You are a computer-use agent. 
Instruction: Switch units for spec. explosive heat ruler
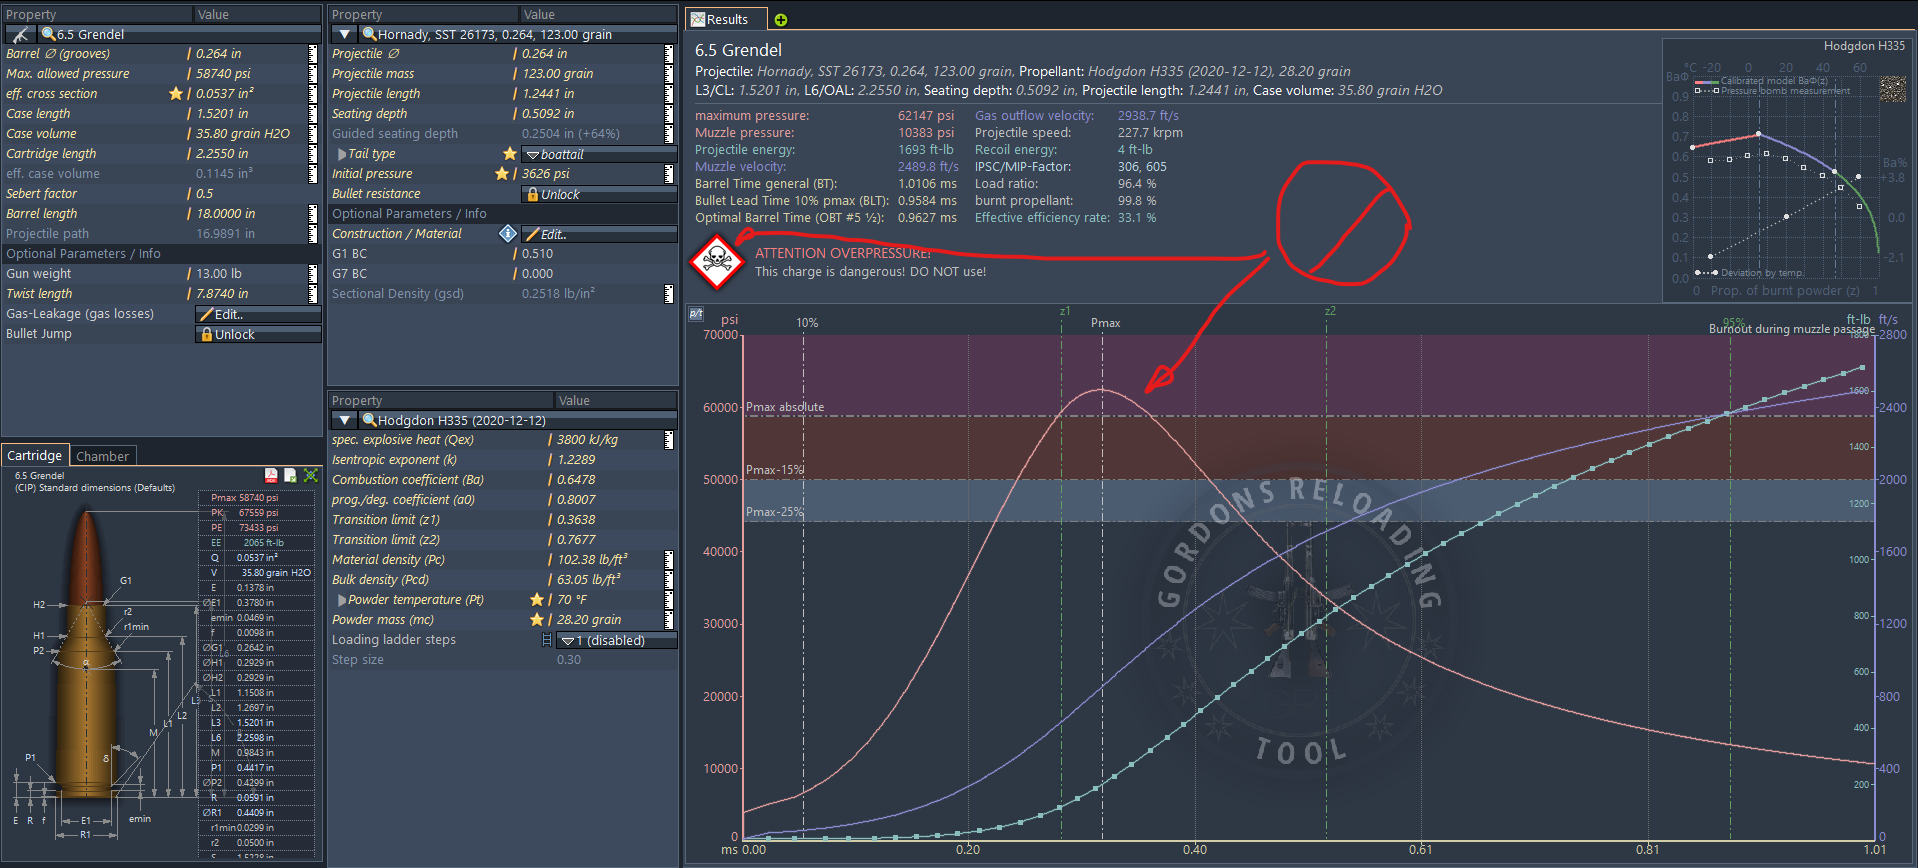[669, 440]
